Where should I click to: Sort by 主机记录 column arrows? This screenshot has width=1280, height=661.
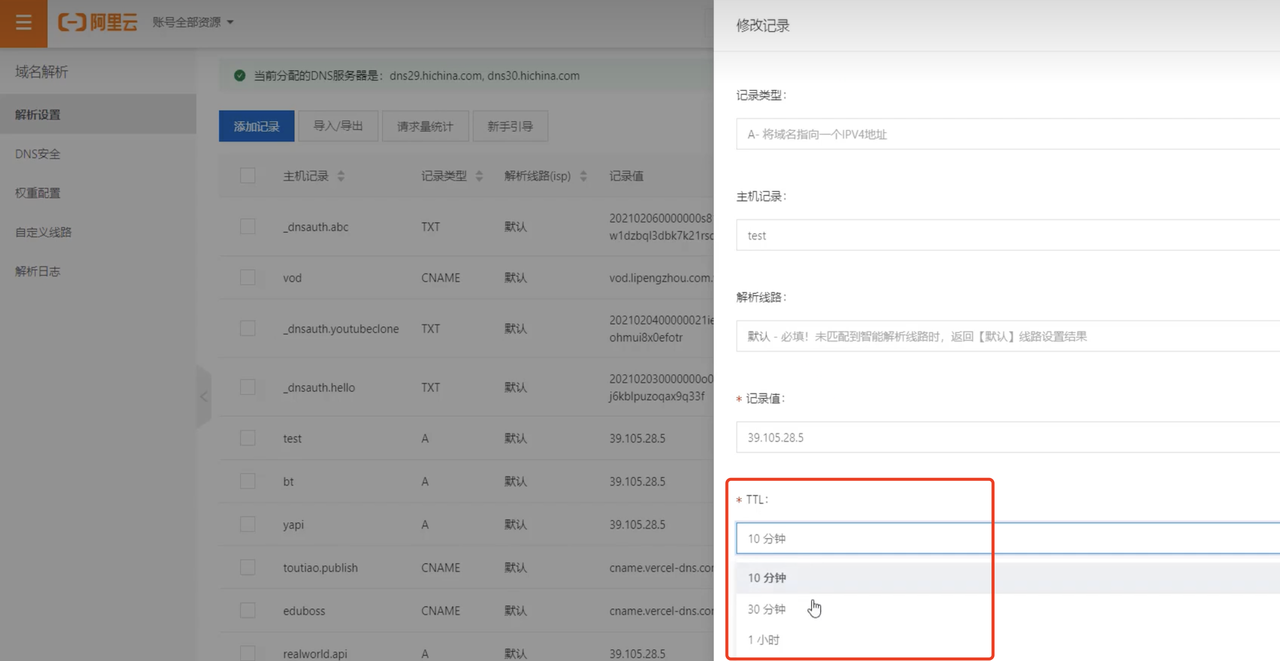340,176
